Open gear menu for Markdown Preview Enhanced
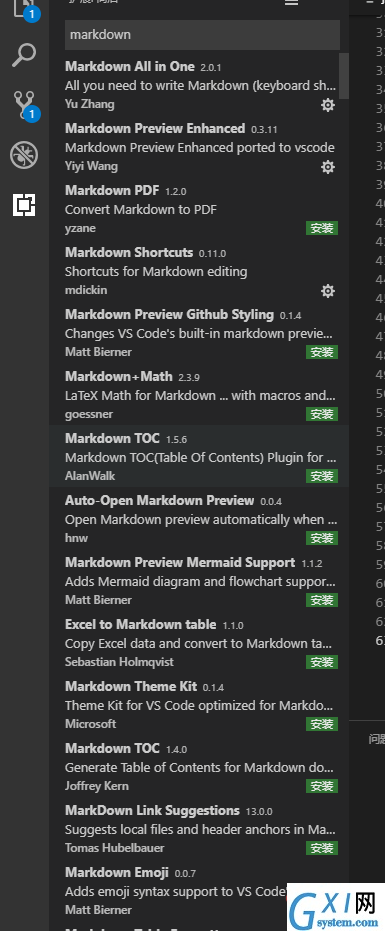 click(x=328, y=167)
